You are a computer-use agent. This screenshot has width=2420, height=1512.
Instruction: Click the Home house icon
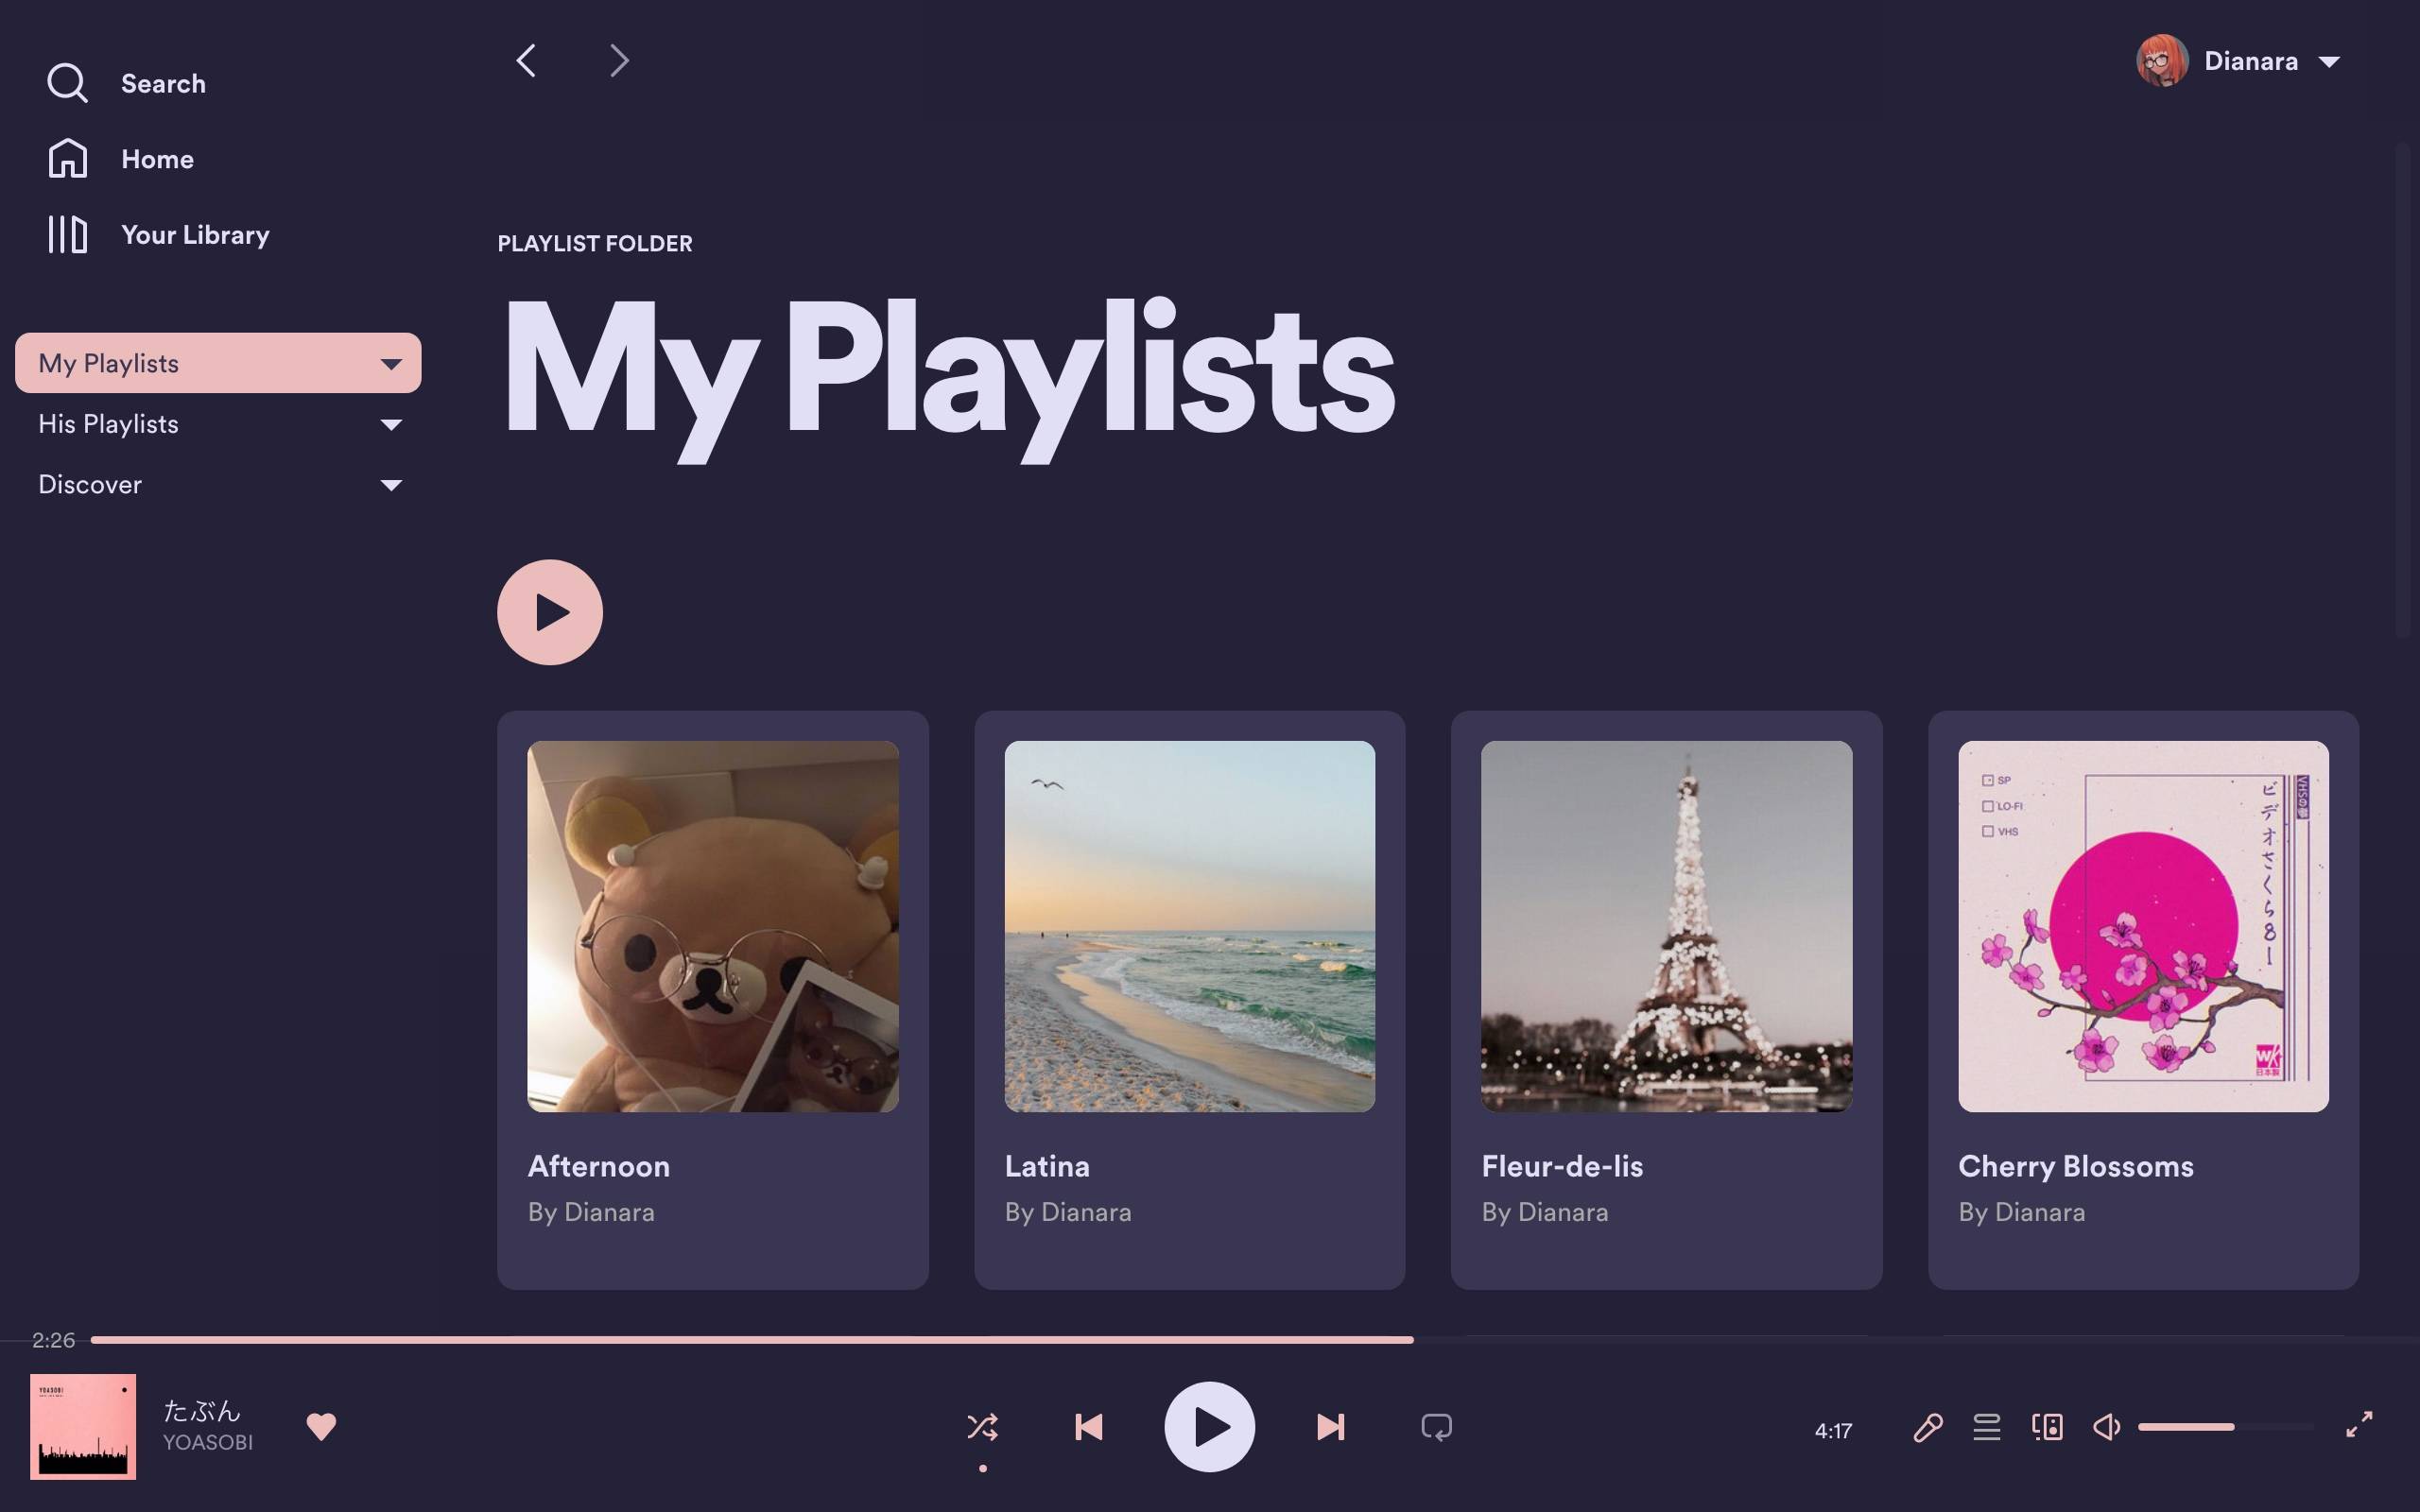tap(67, 158)
